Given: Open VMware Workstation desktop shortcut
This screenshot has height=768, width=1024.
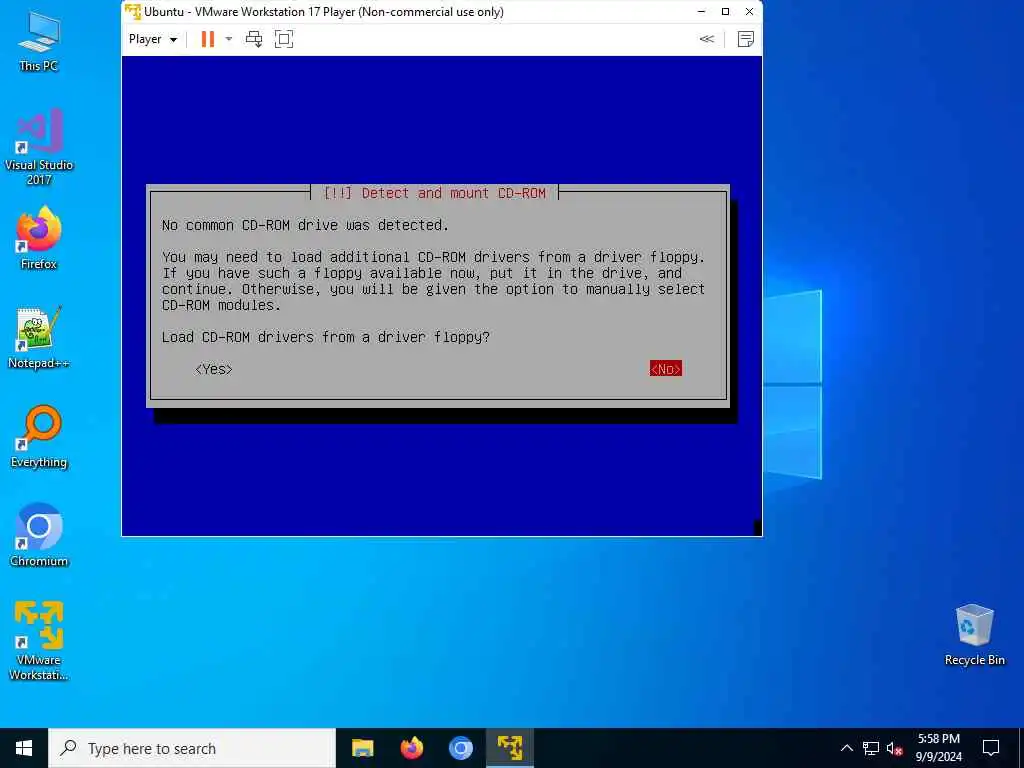Looking at the screenshot, I should click(39, 641).
